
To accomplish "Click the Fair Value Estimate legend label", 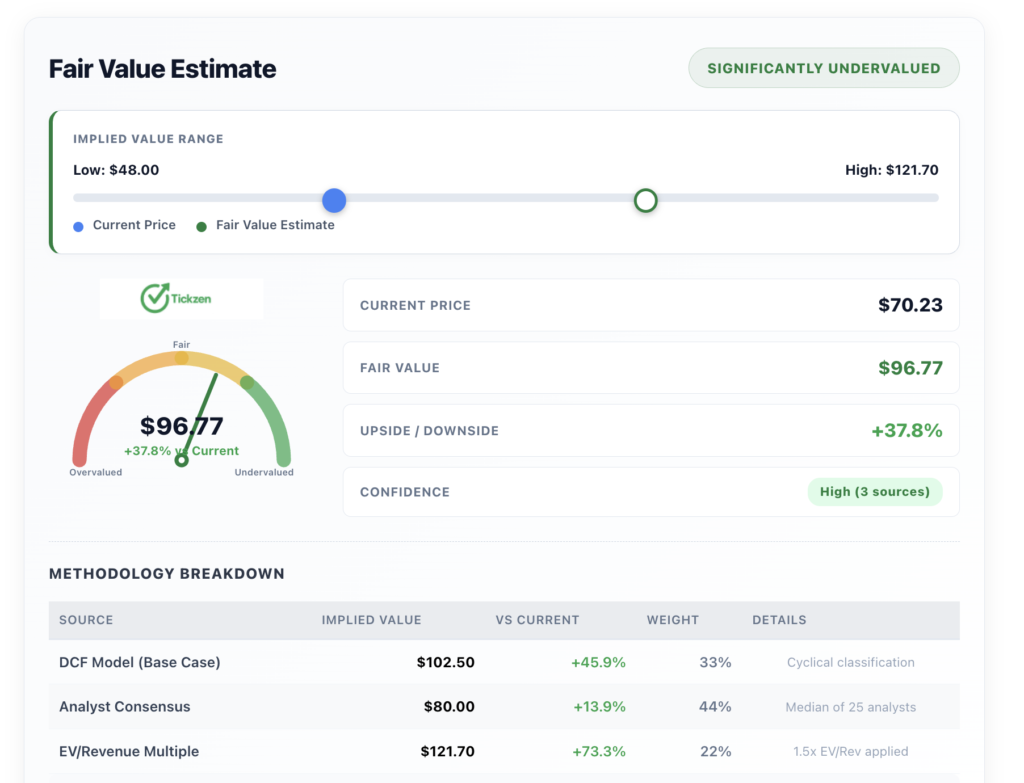I will pyautogui.click(x=275, y=225).
